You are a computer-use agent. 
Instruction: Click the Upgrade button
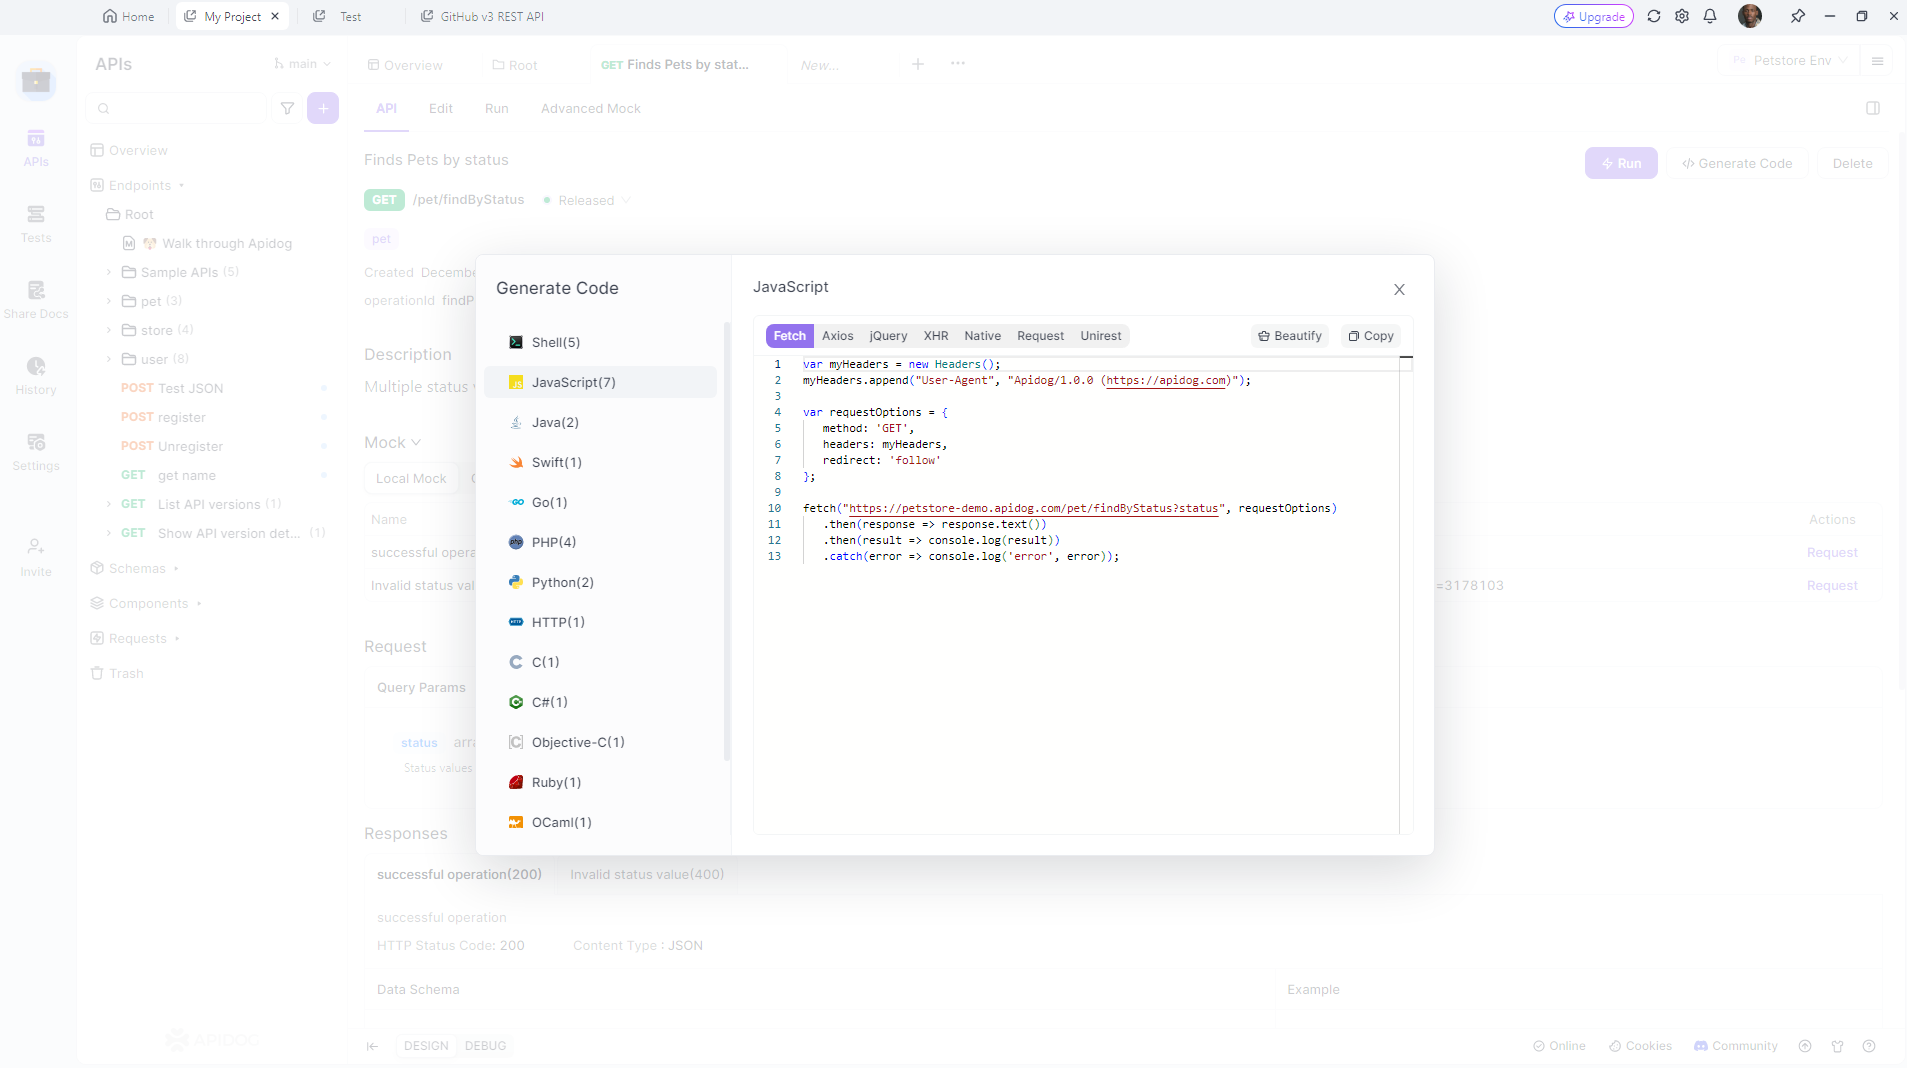1593,16
